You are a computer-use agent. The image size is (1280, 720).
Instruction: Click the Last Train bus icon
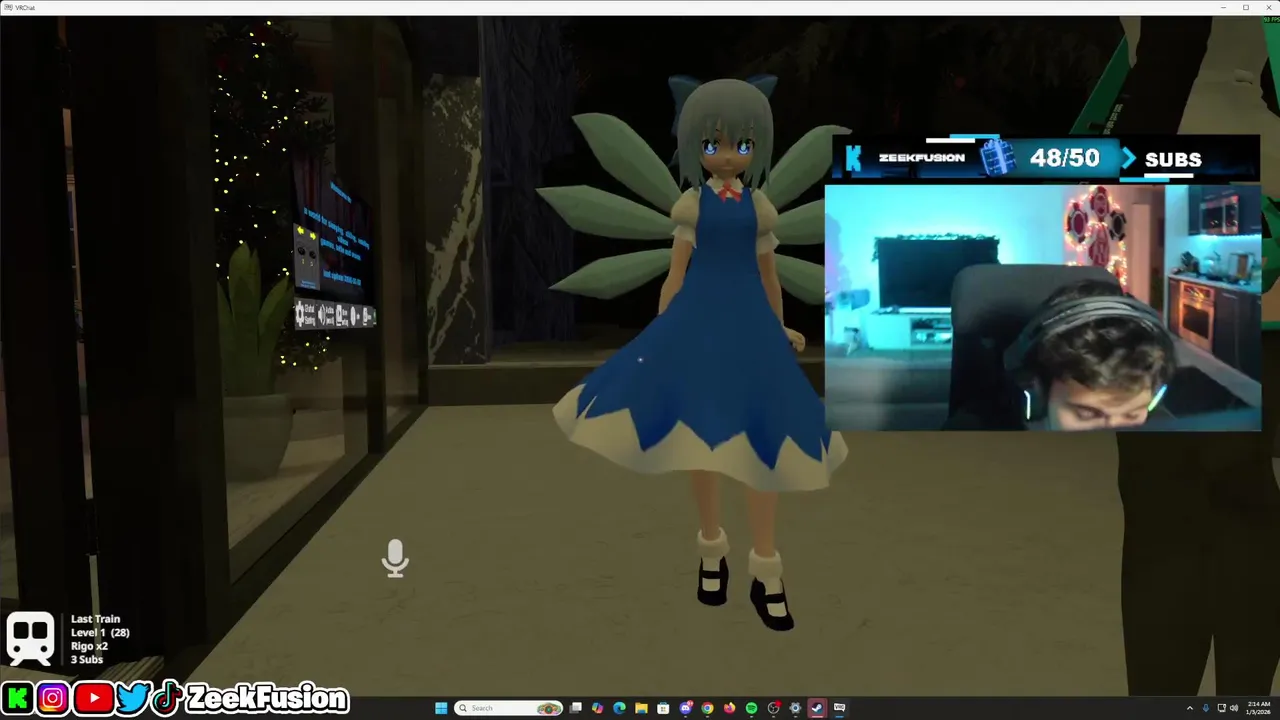tap(30, 638)
